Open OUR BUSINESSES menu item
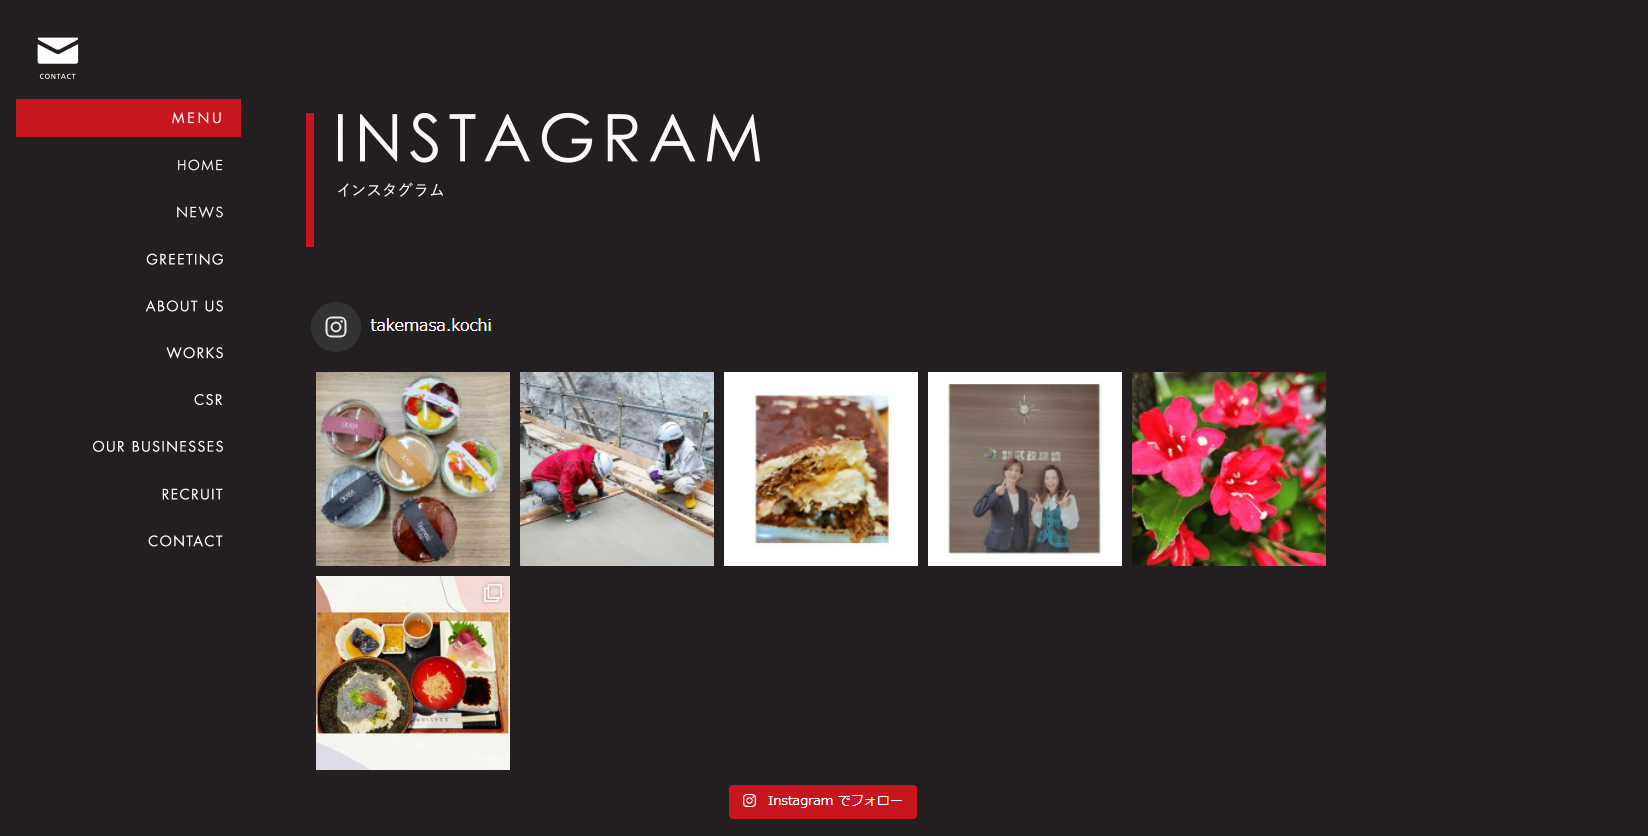Viewport: 1648px width, 836px height. pos(158,447)
